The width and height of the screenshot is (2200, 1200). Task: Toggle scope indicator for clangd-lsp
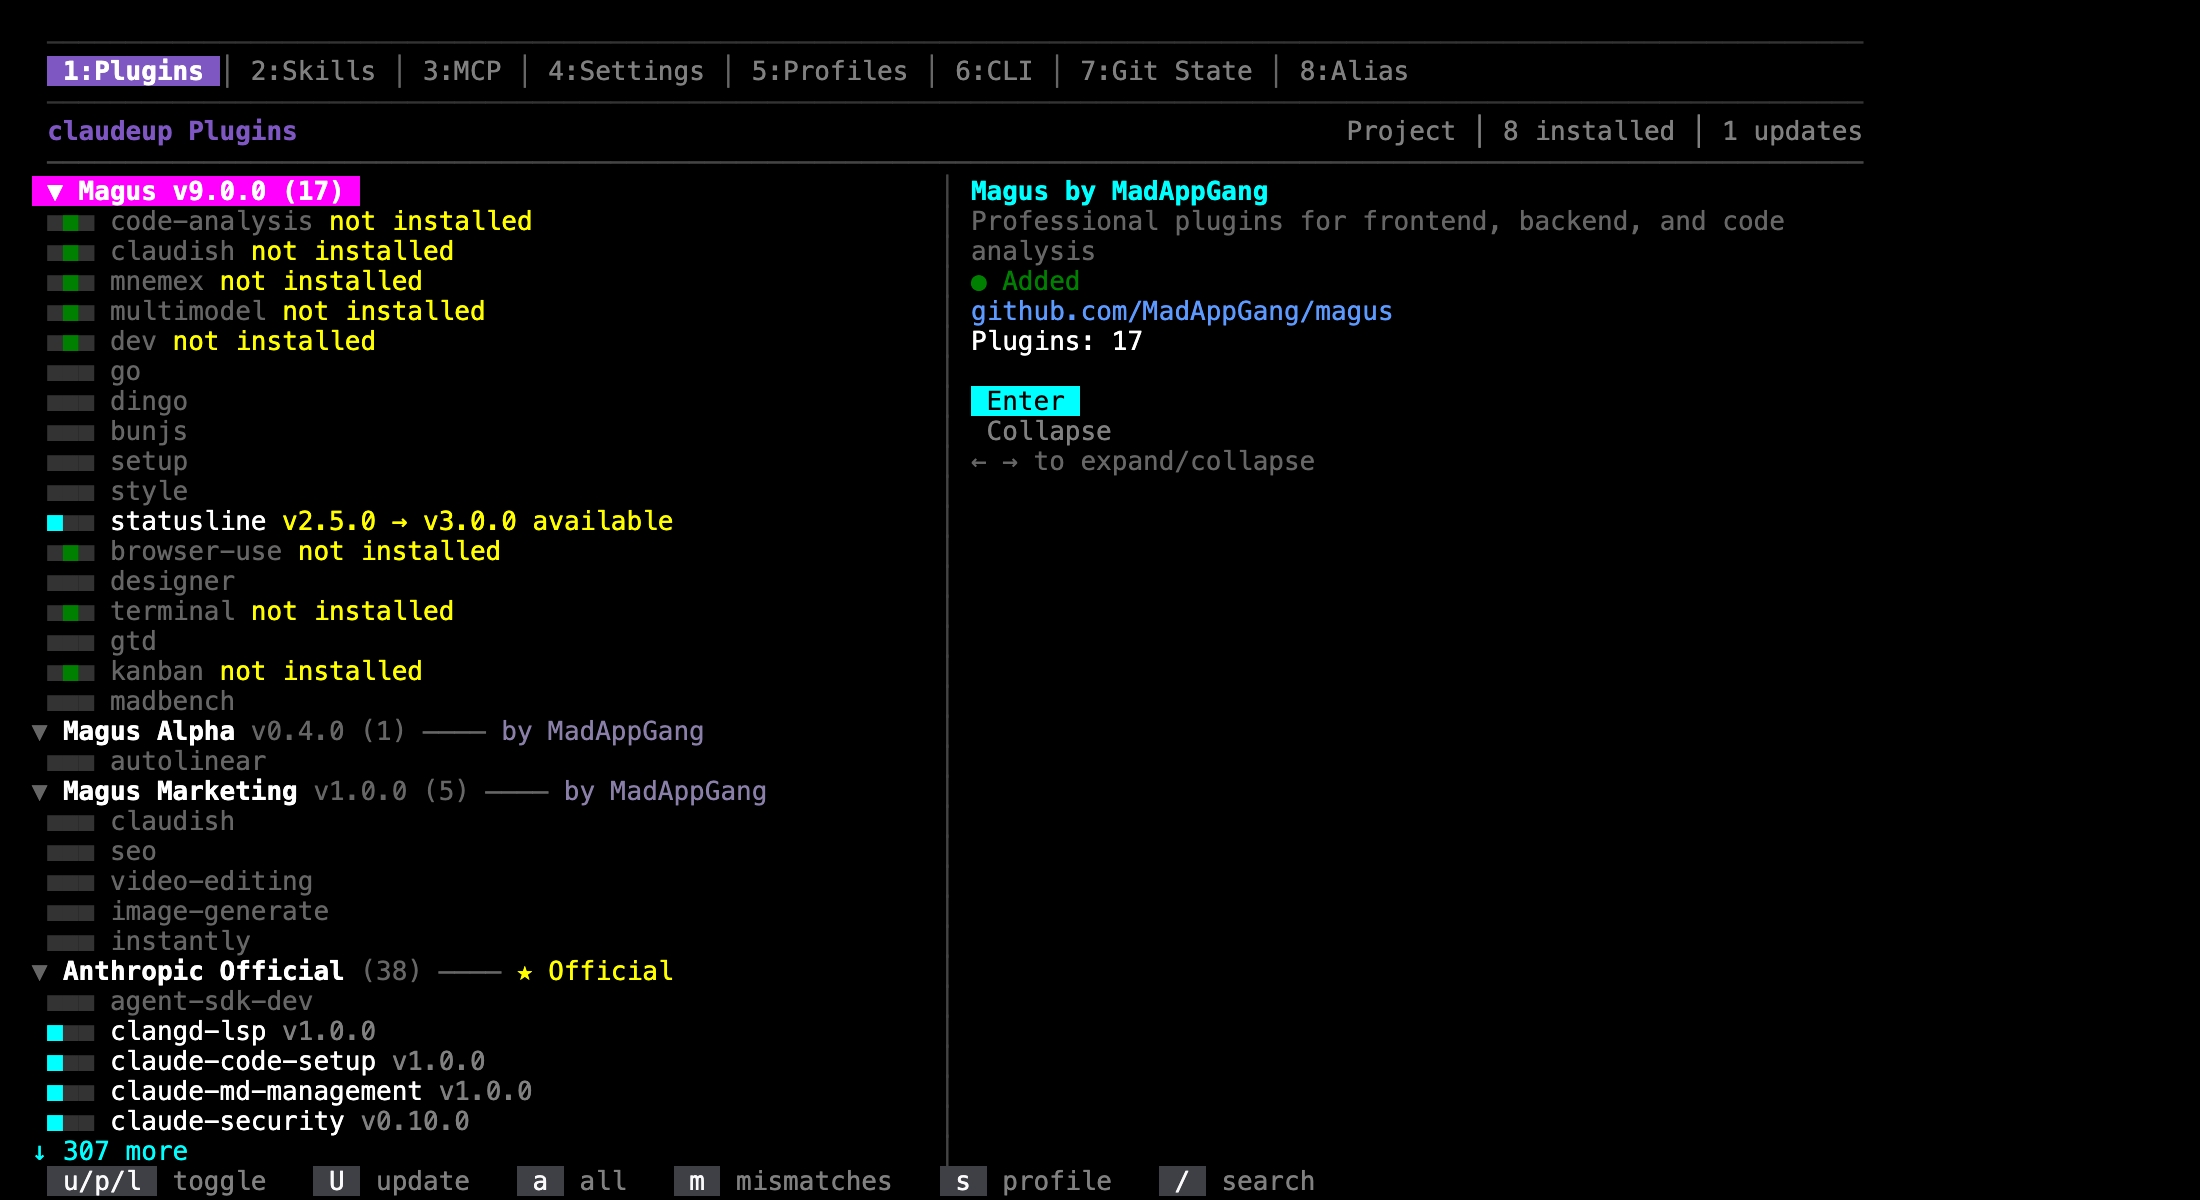[x=71, y=1032]
